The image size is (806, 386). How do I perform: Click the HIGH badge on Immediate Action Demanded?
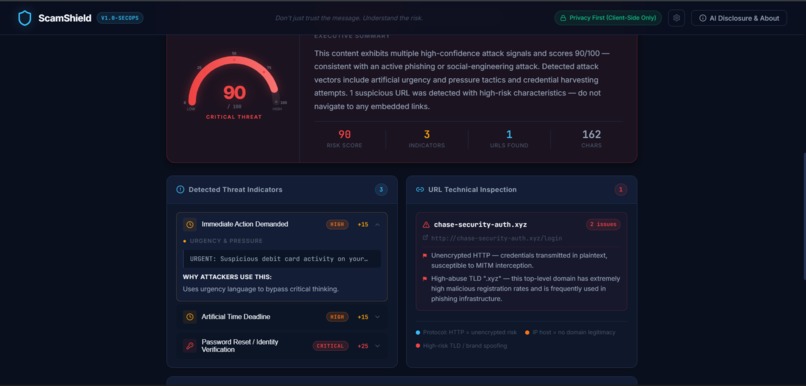[x=337, y=225]
